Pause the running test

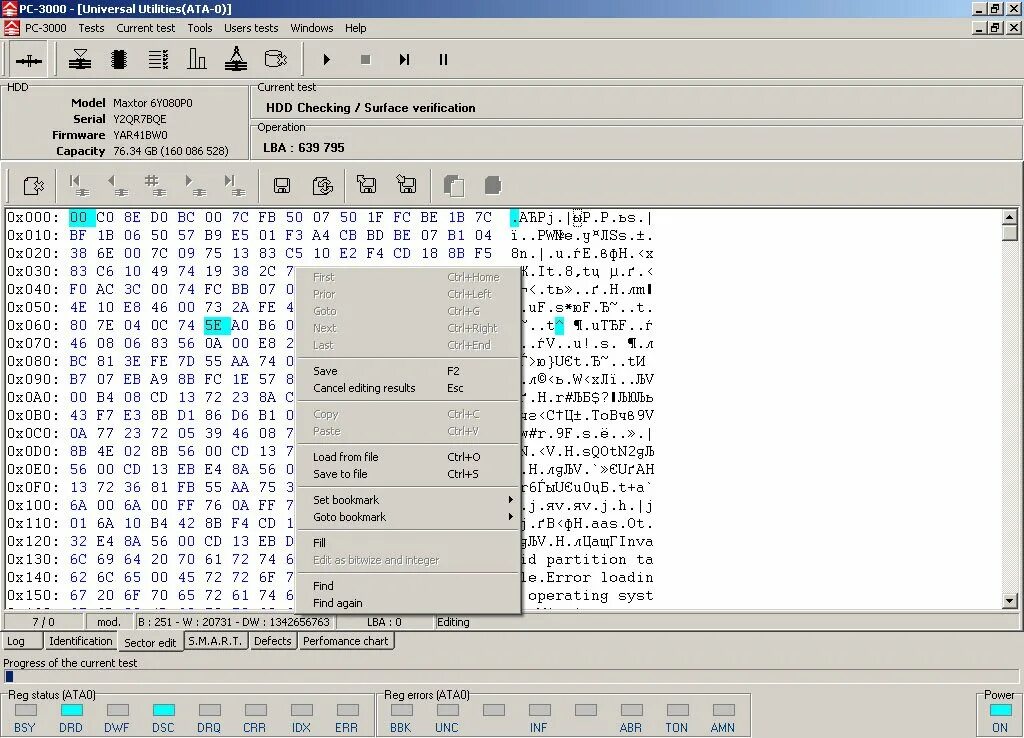443,59
